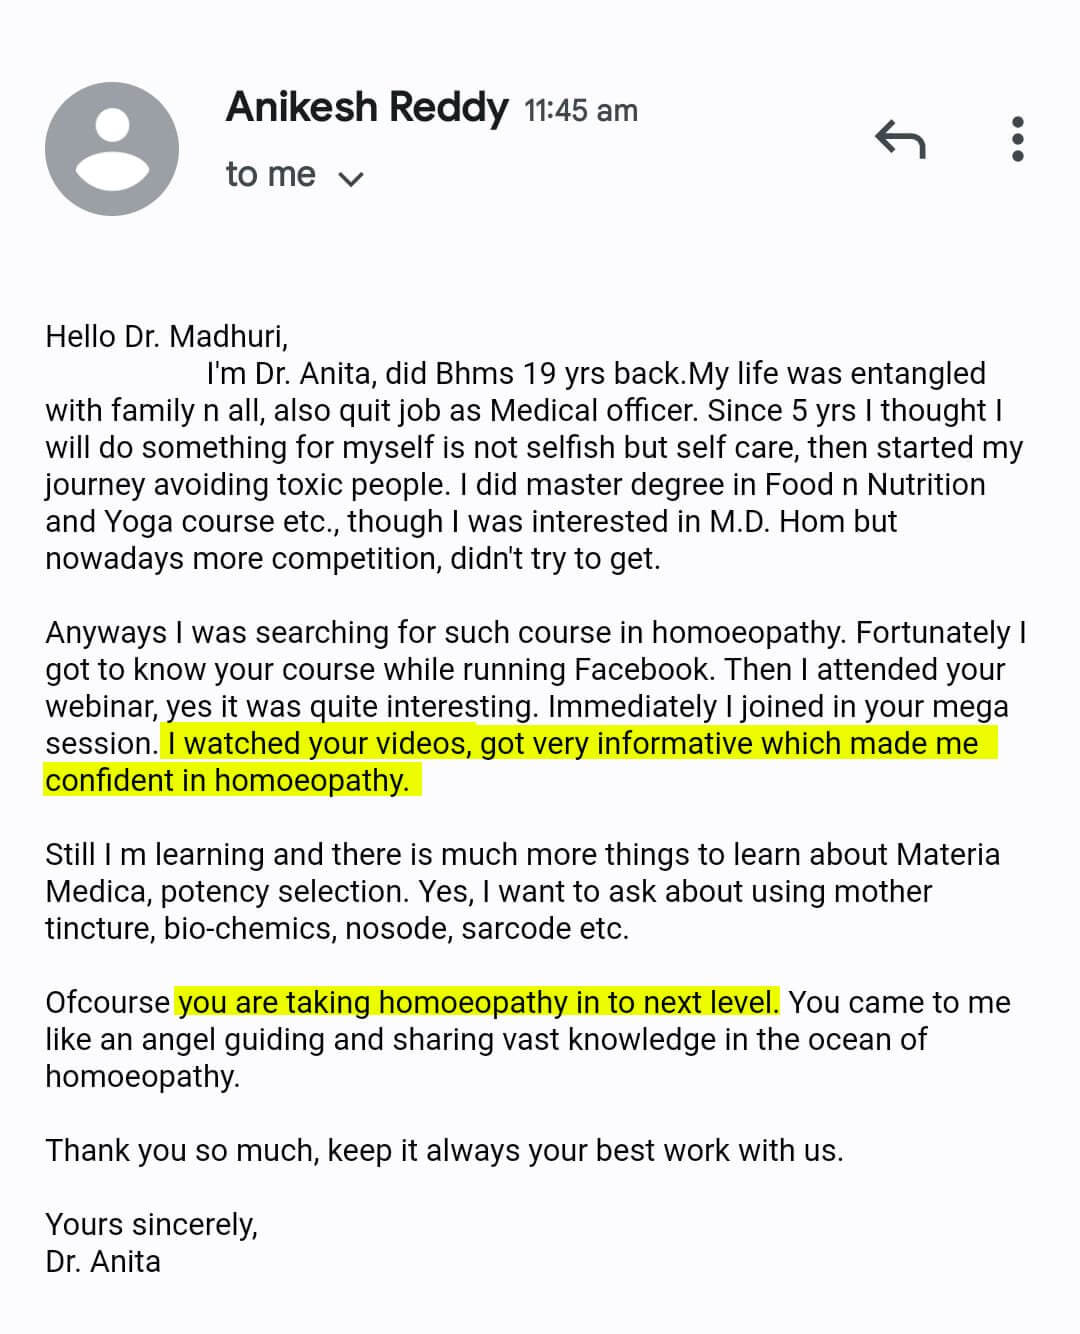
Task: Click 'Materia' in the fourth paragraph
Action: pyautogui.click(x=948, y=855)
